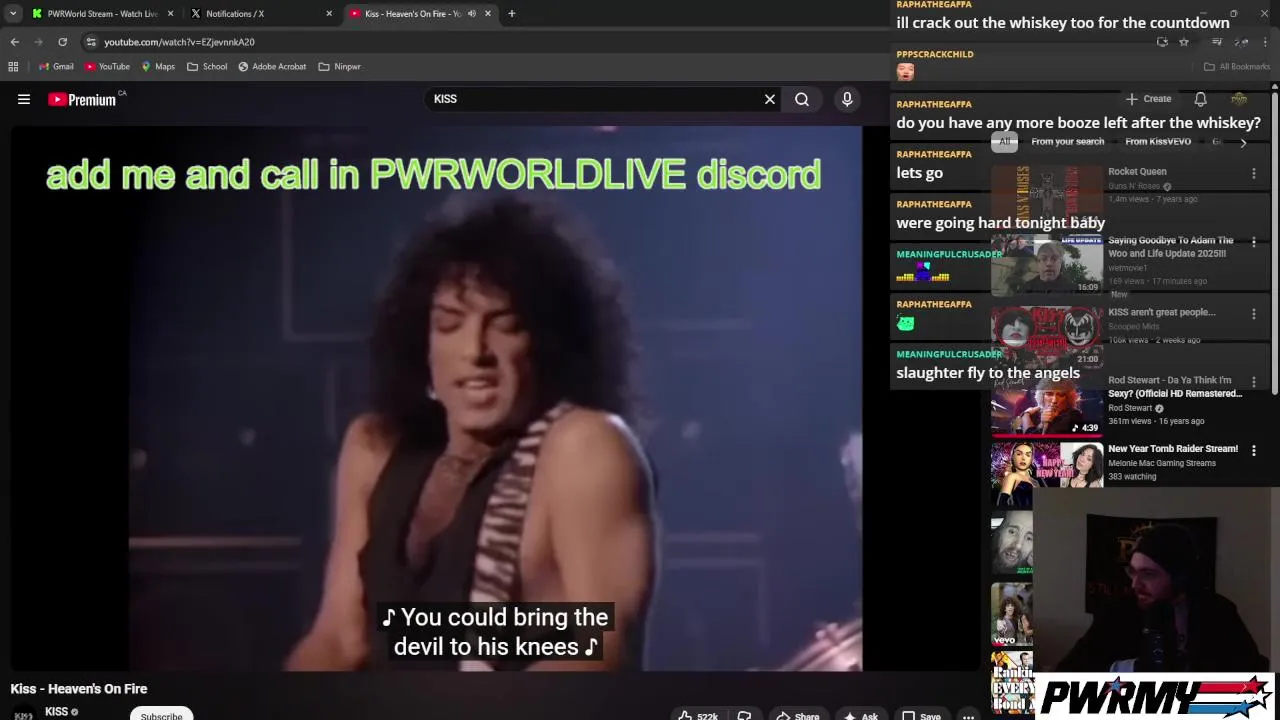Select the All filter chip
This screenshot has width=1280, height=720.
pyautogui.click(x=1005, y=142)
